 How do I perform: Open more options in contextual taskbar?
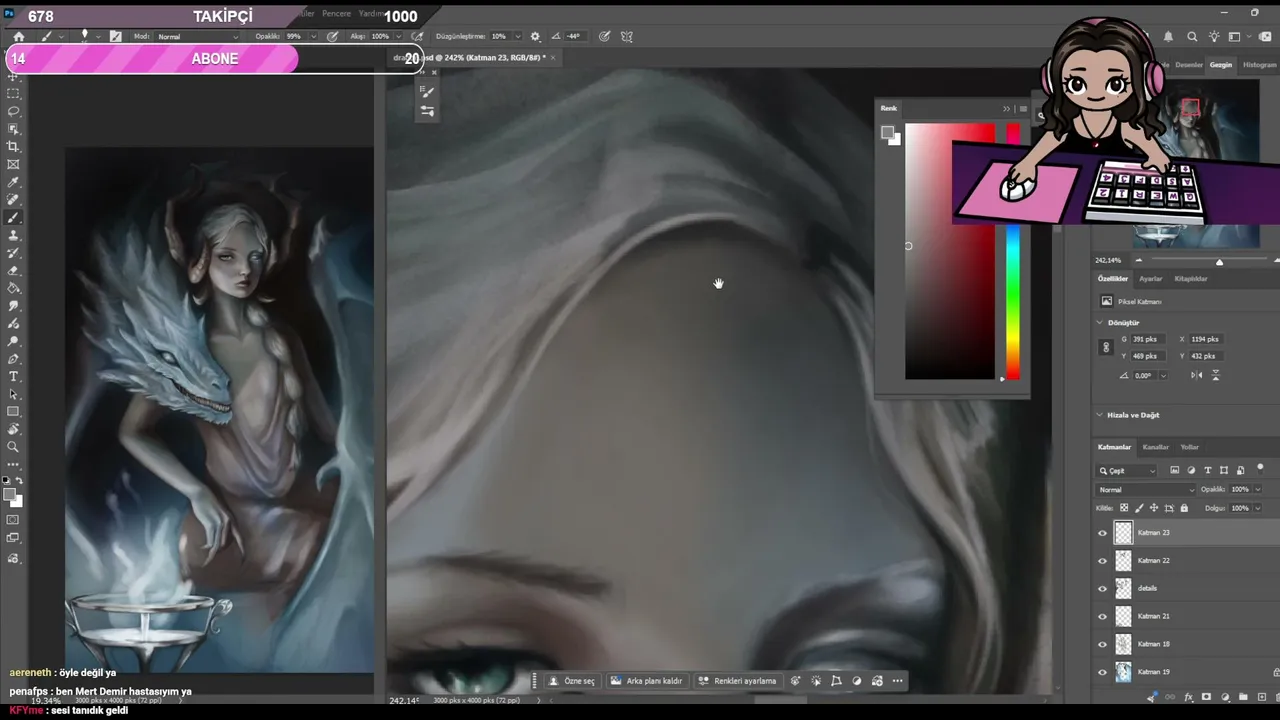coord(897,681)
